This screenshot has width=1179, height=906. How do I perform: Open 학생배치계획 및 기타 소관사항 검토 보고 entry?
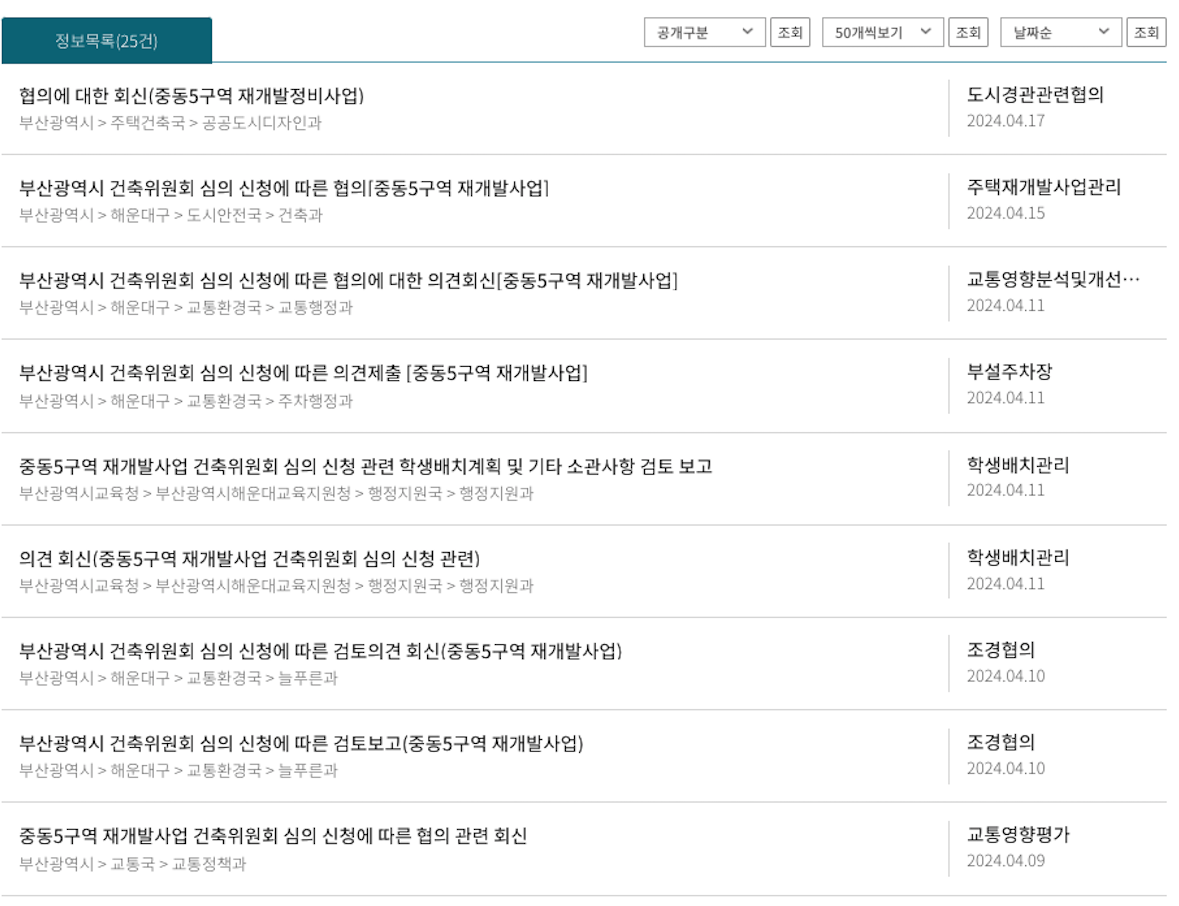(x=365, y=466)
